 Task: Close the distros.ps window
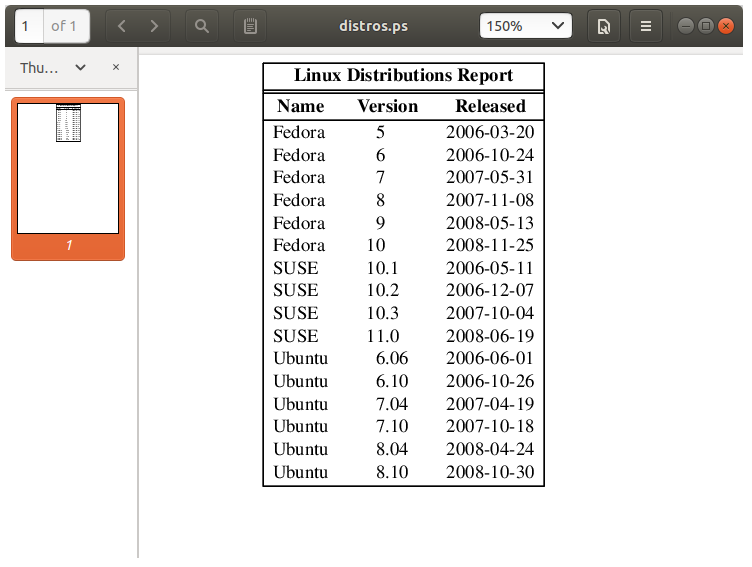[726, 26]
